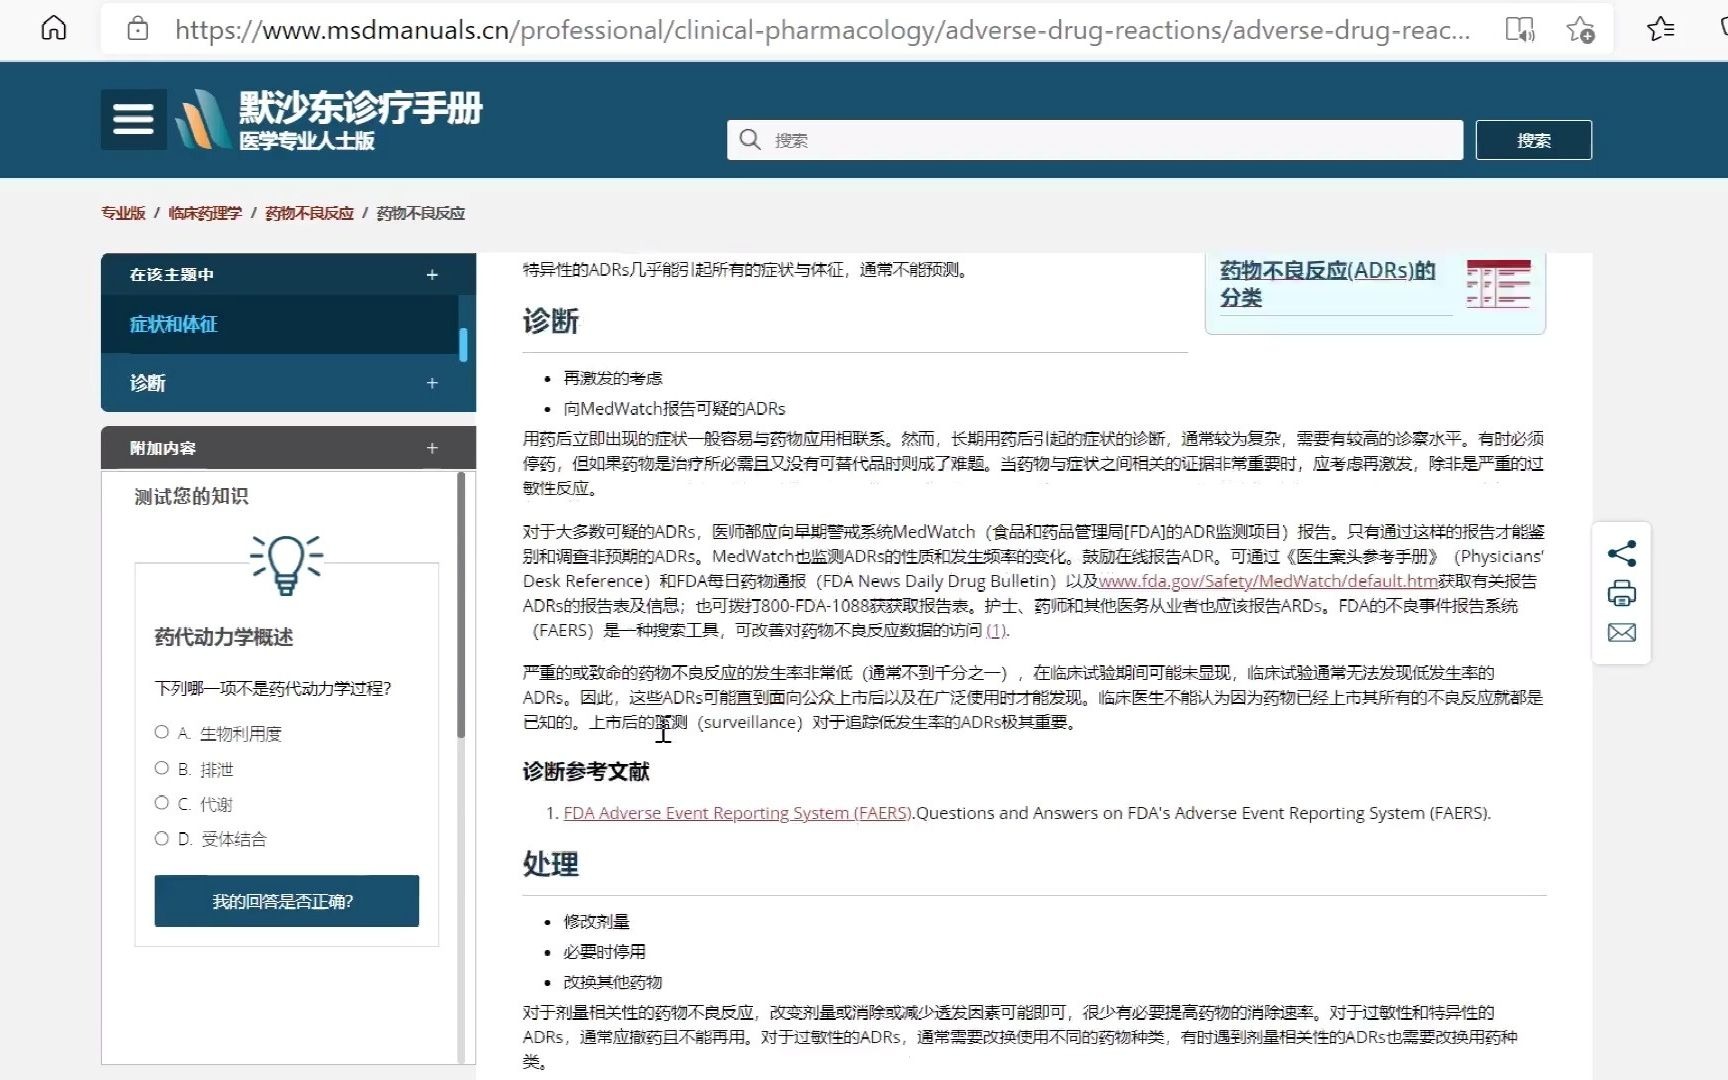Image resolution: width=1728 pixels, height=1080 pixels.
Task: Add page to favorites star icon
Action: (1580, 29)
